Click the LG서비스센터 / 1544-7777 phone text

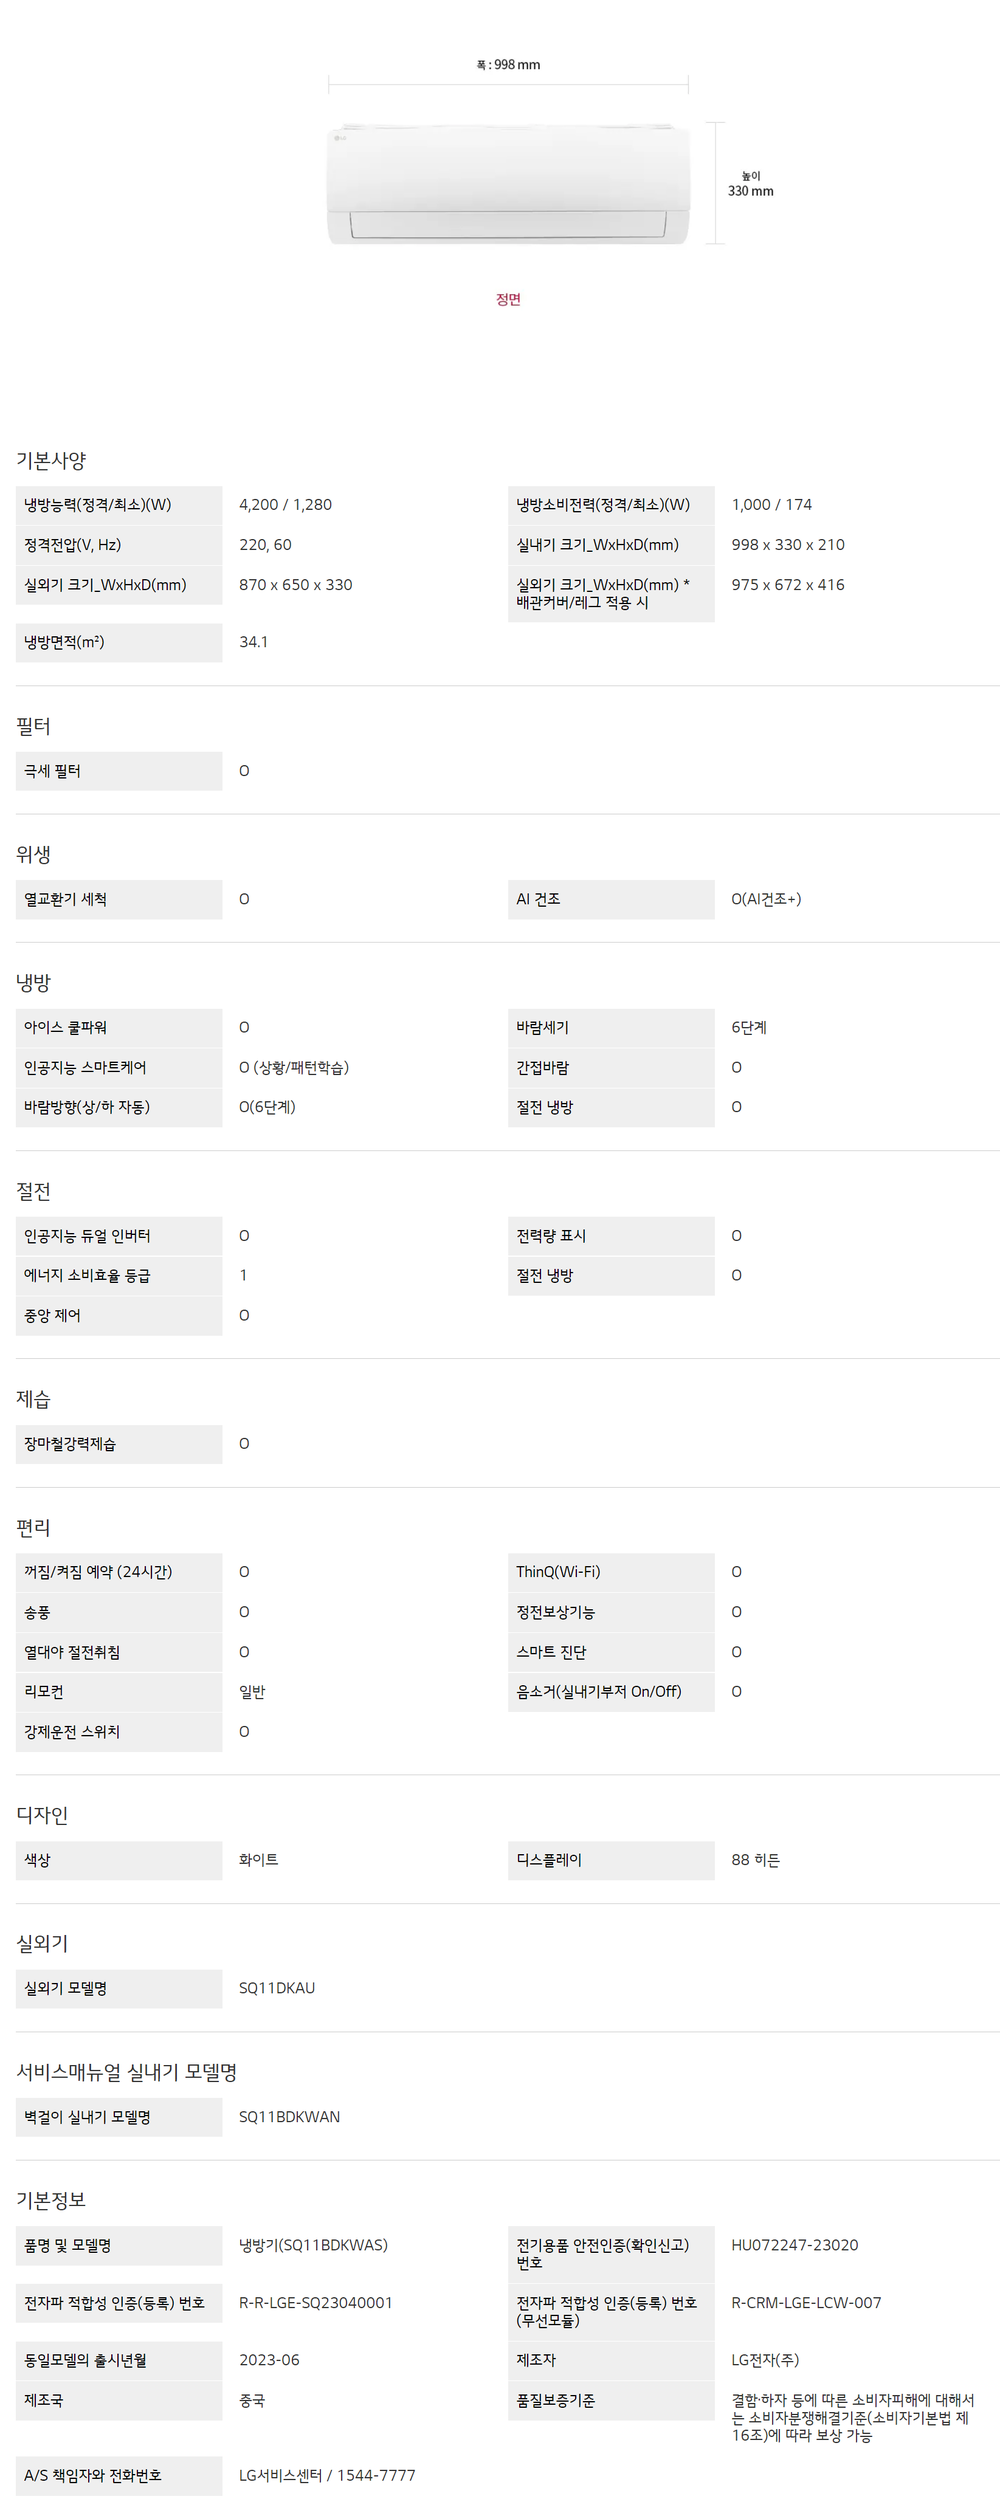327,2475
